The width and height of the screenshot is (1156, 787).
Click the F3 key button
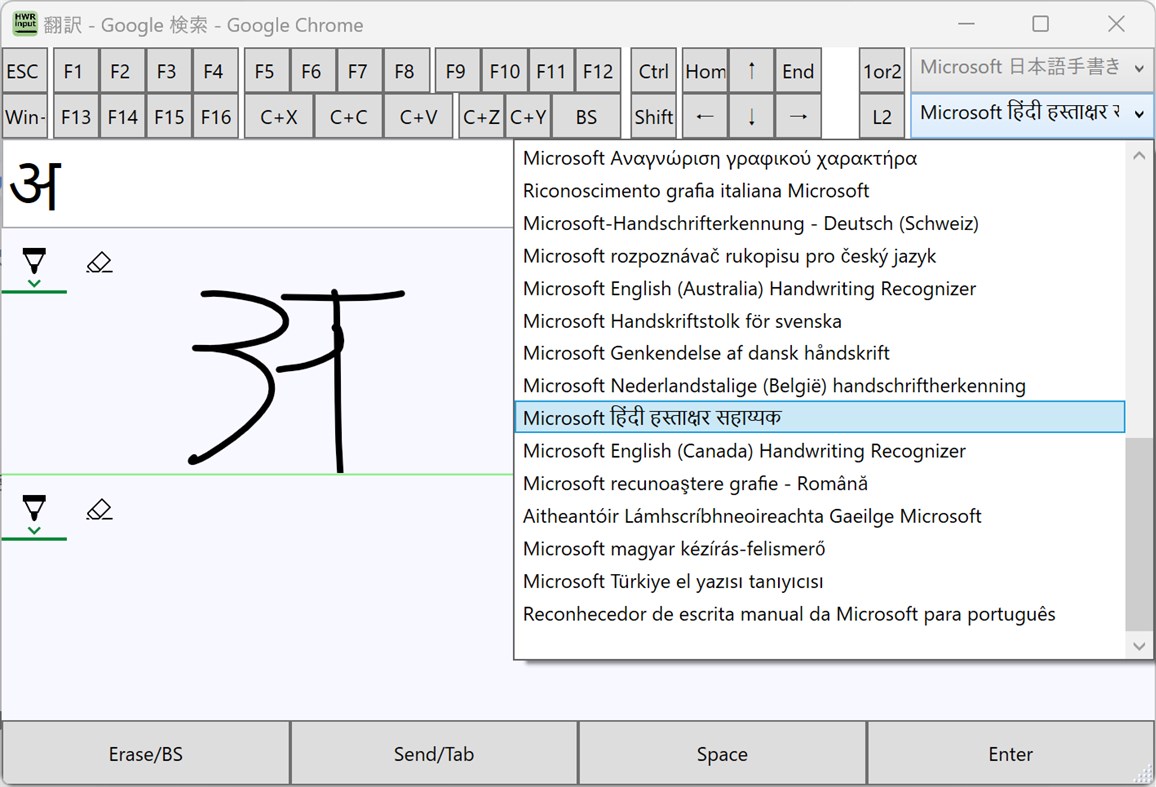click(x=167, y=71)
